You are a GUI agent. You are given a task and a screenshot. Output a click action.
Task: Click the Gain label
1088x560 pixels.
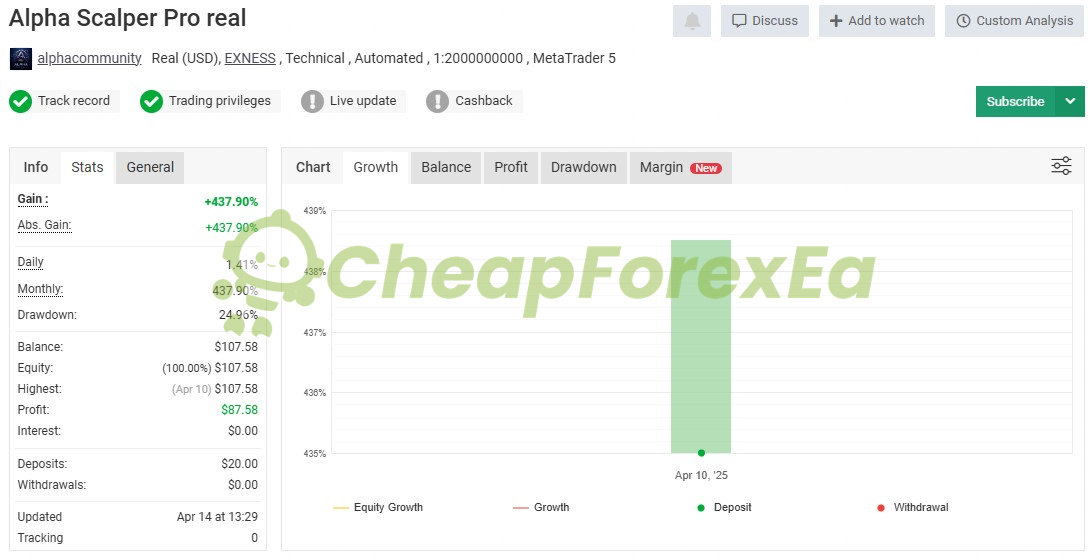click(33, 200)
